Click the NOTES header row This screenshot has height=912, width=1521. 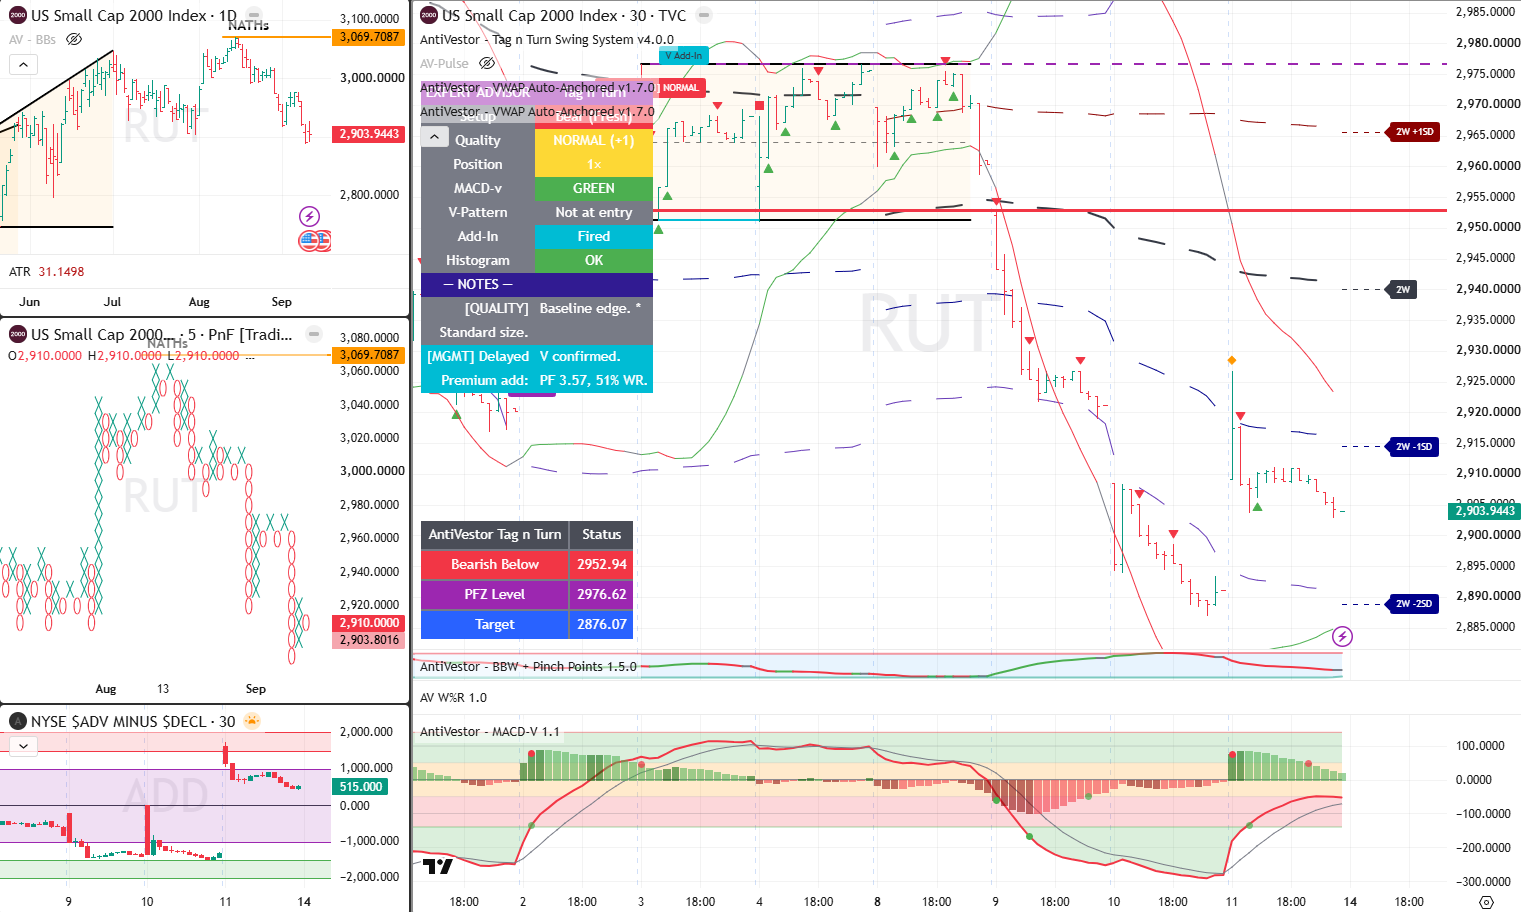tap(537, 284)
